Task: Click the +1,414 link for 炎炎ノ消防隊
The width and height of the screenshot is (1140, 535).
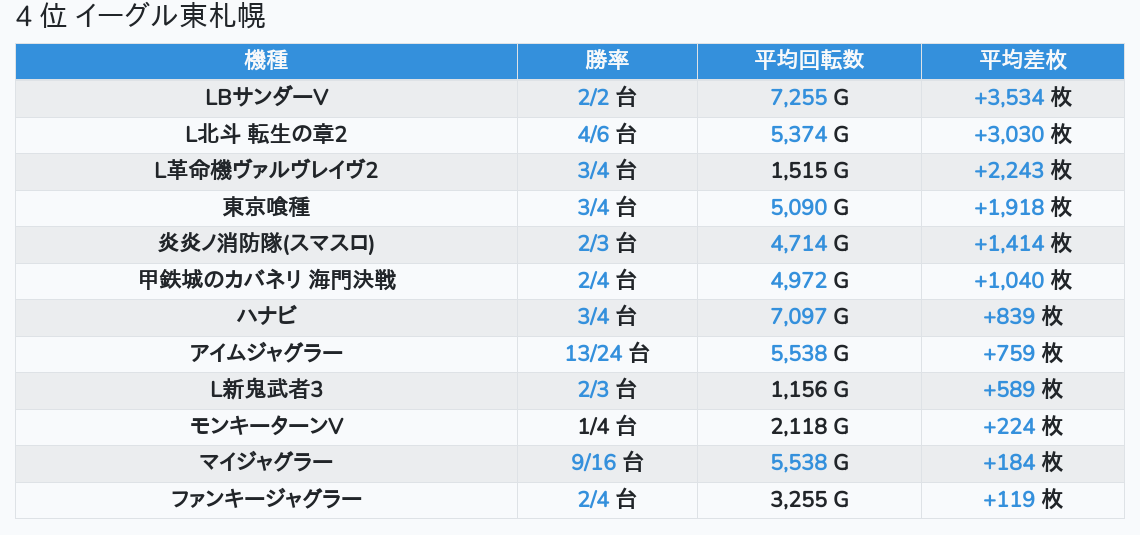Action: click(x=1008, y=244)
